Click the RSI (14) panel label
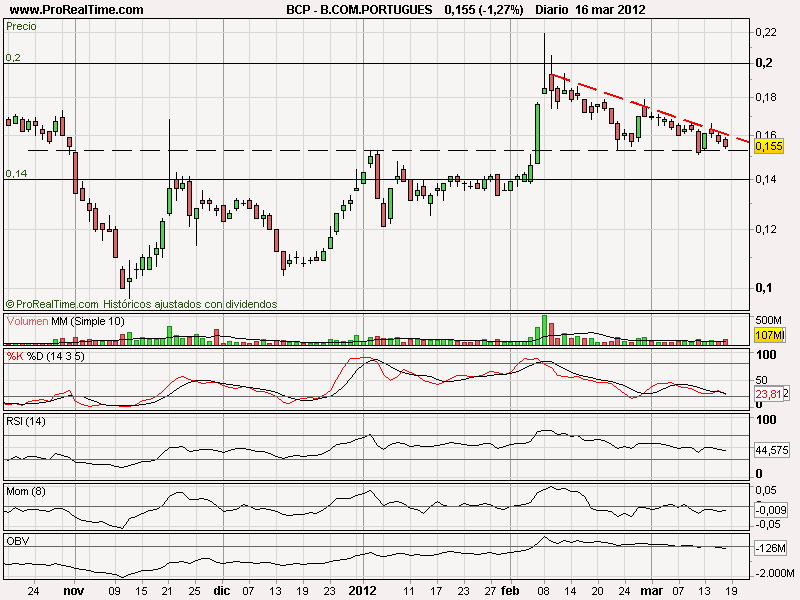The image size is (800, 600). [x=26, y=421]
